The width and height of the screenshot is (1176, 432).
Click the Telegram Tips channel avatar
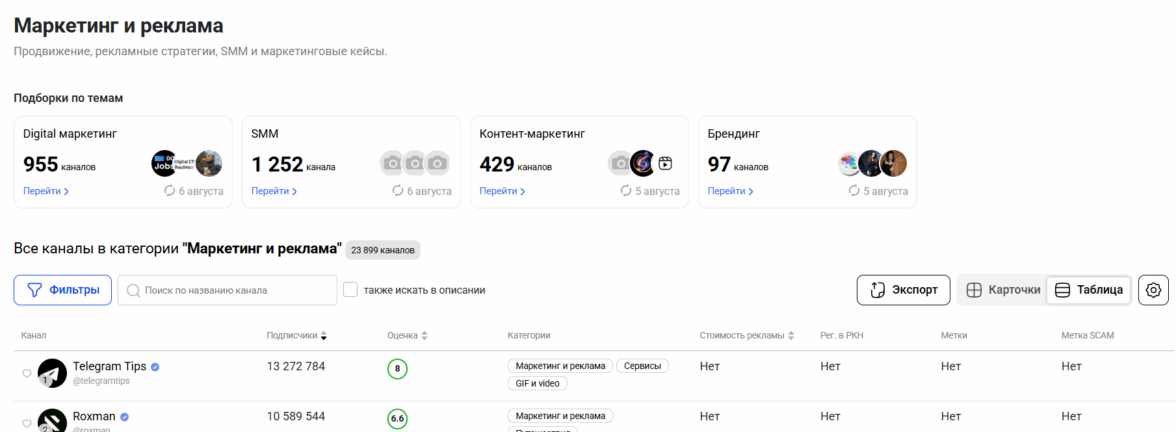[52, 374]
